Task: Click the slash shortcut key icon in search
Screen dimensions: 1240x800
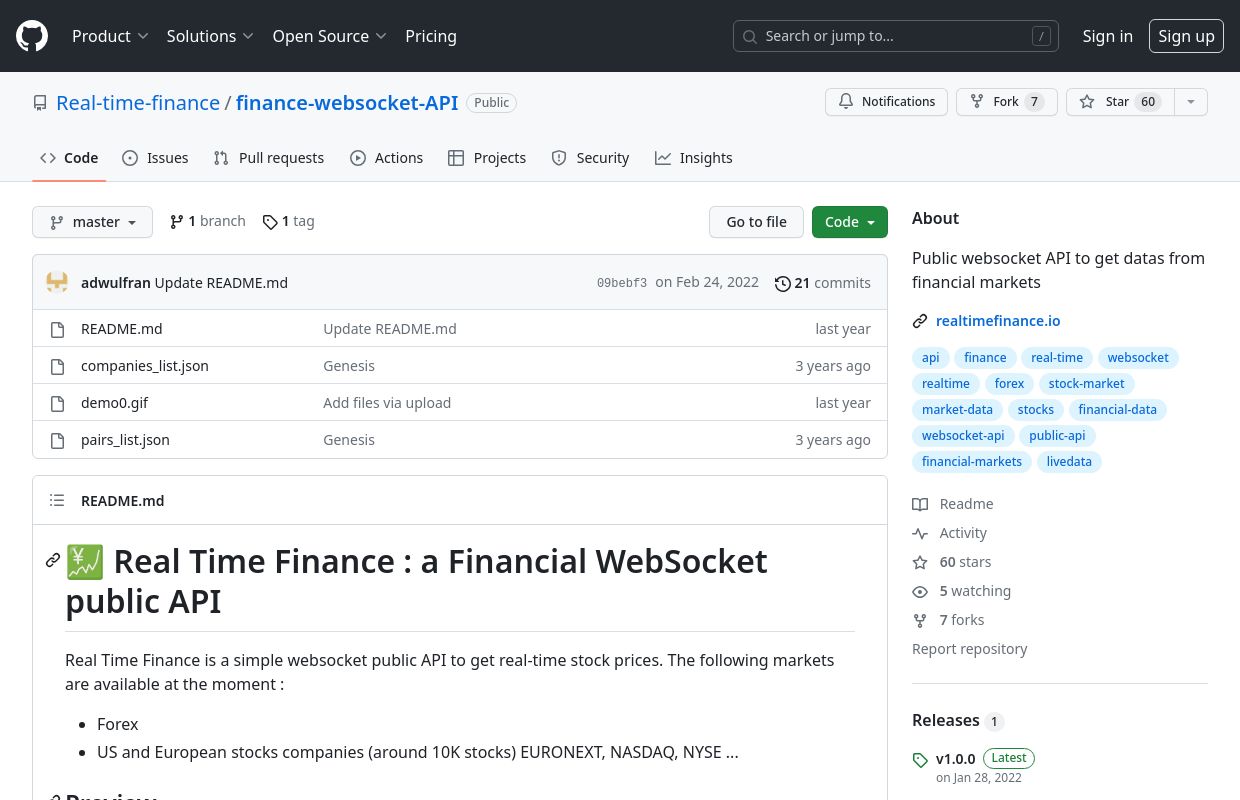Action: [x=1042, y=36]
